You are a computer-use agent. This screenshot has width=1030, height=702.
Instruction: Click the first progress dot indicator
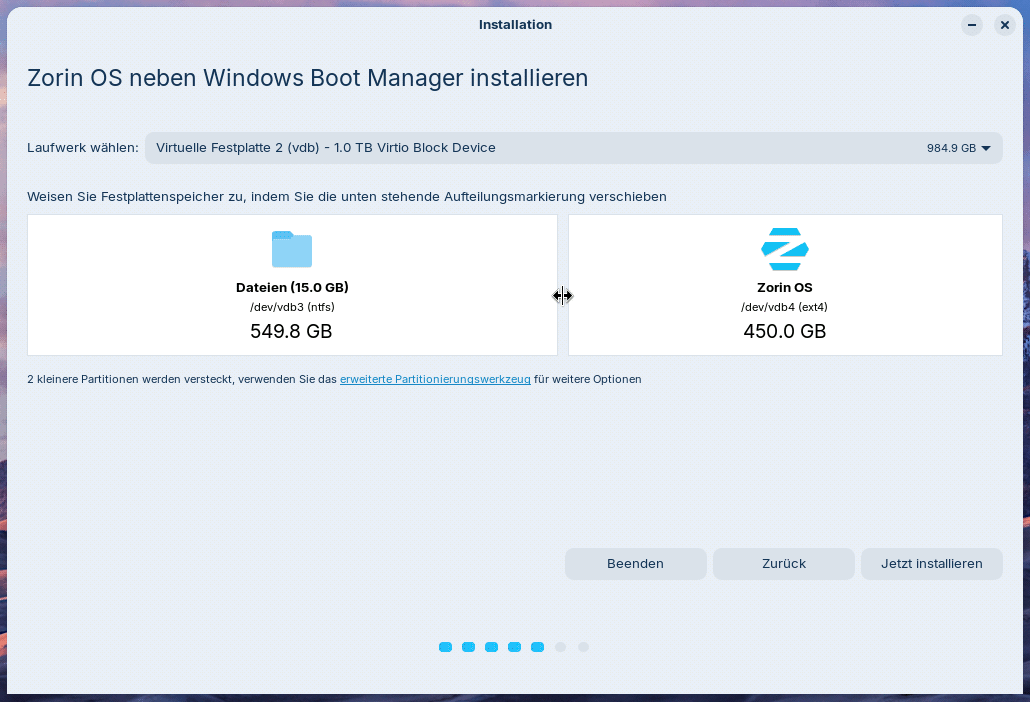tap(445, 647)
